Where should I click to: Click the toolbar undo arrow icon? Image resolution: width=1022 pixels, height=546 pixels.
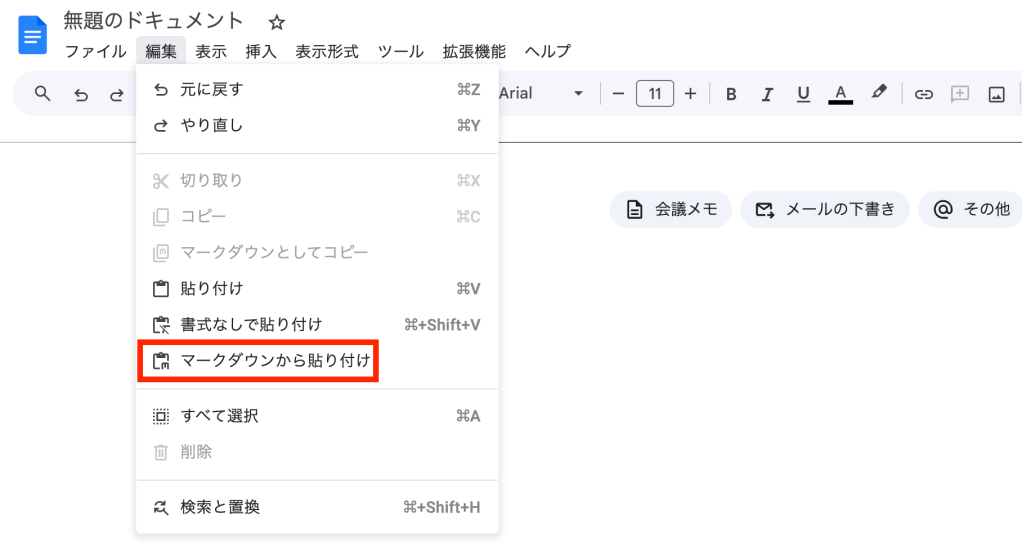[x=81, y=95]
